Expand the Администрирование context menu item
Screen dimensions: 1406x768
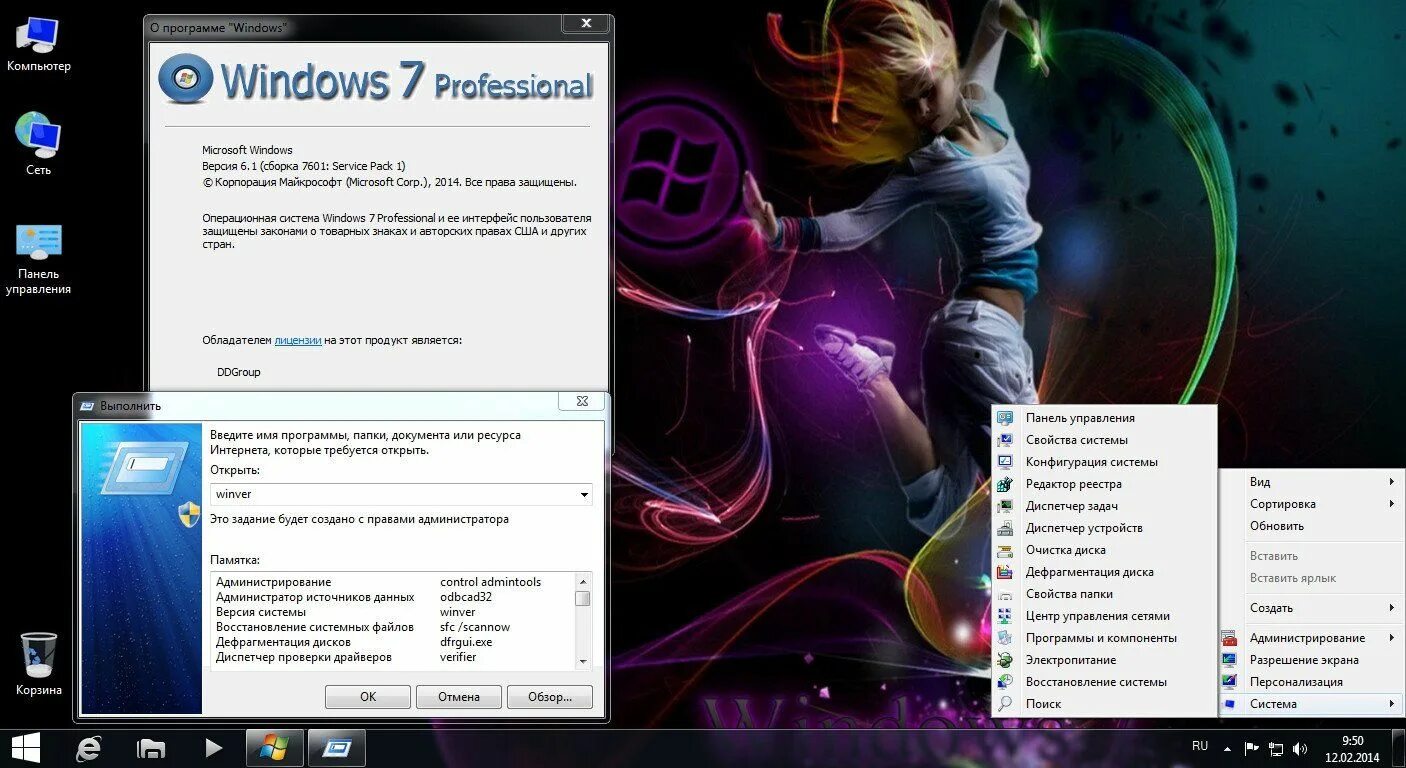pyautogui.click(x=1310, y=638)
